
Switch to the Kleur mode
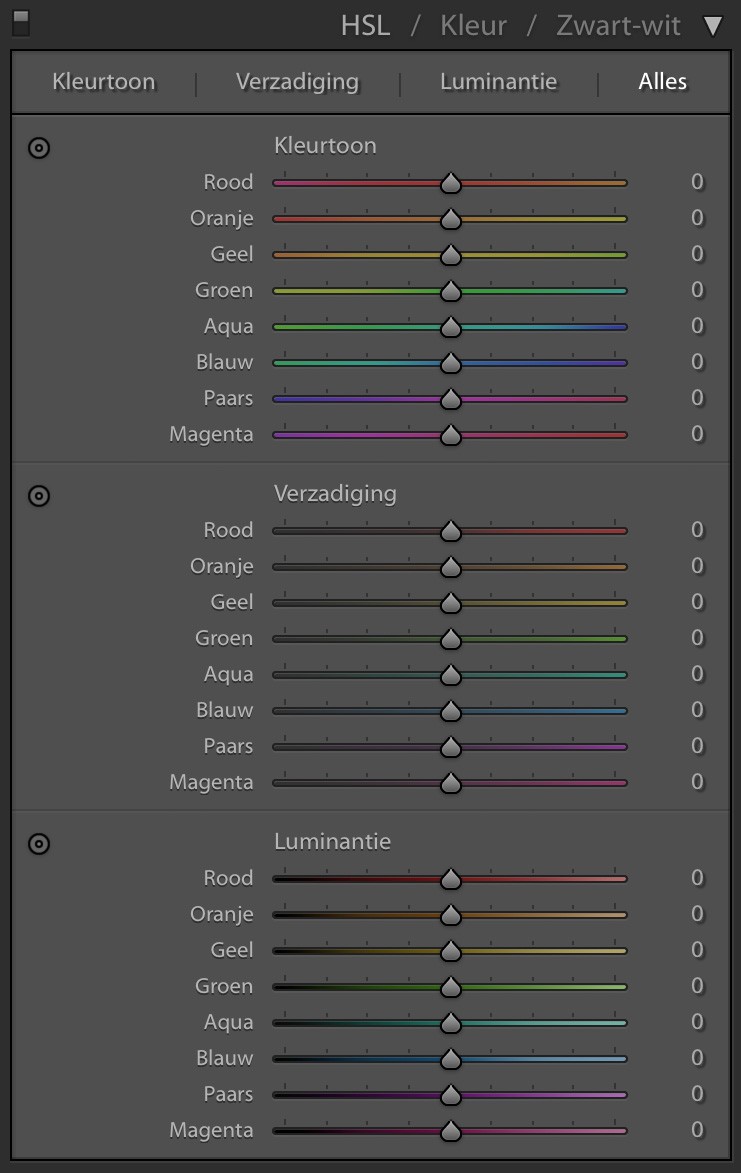tap(472, 25)
